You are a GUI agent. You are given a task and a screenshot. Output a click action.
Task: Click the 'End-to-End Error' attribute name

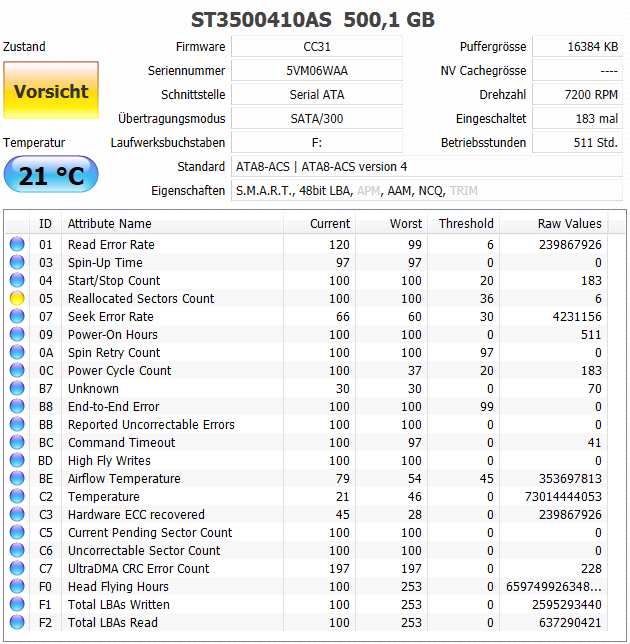113,407
